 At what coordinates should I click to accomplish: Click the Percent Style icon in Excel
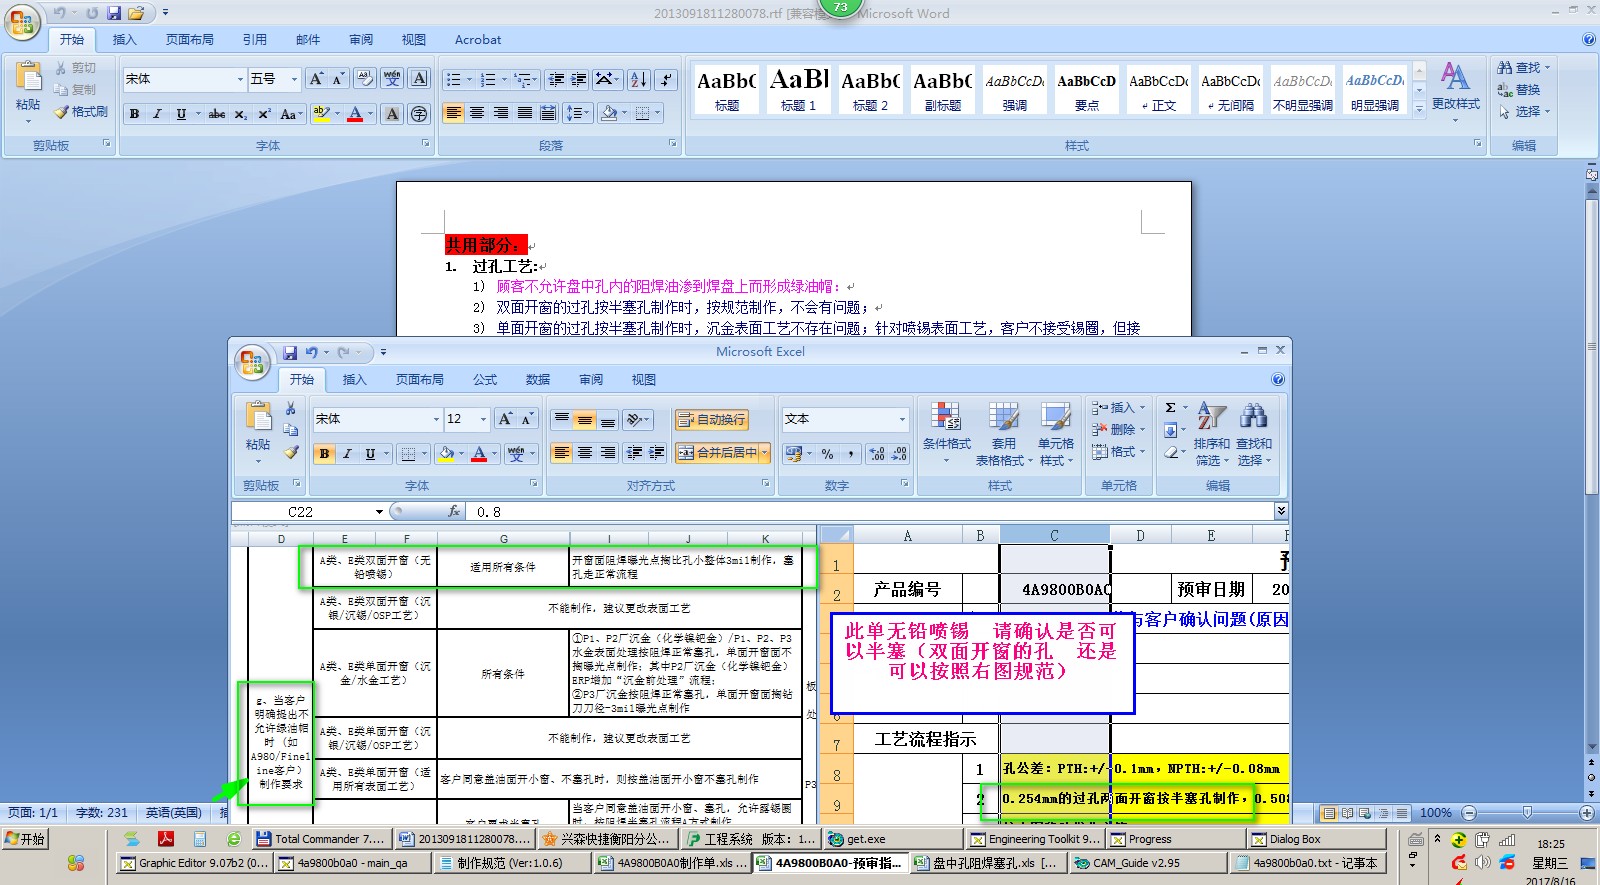pos(827,454)
